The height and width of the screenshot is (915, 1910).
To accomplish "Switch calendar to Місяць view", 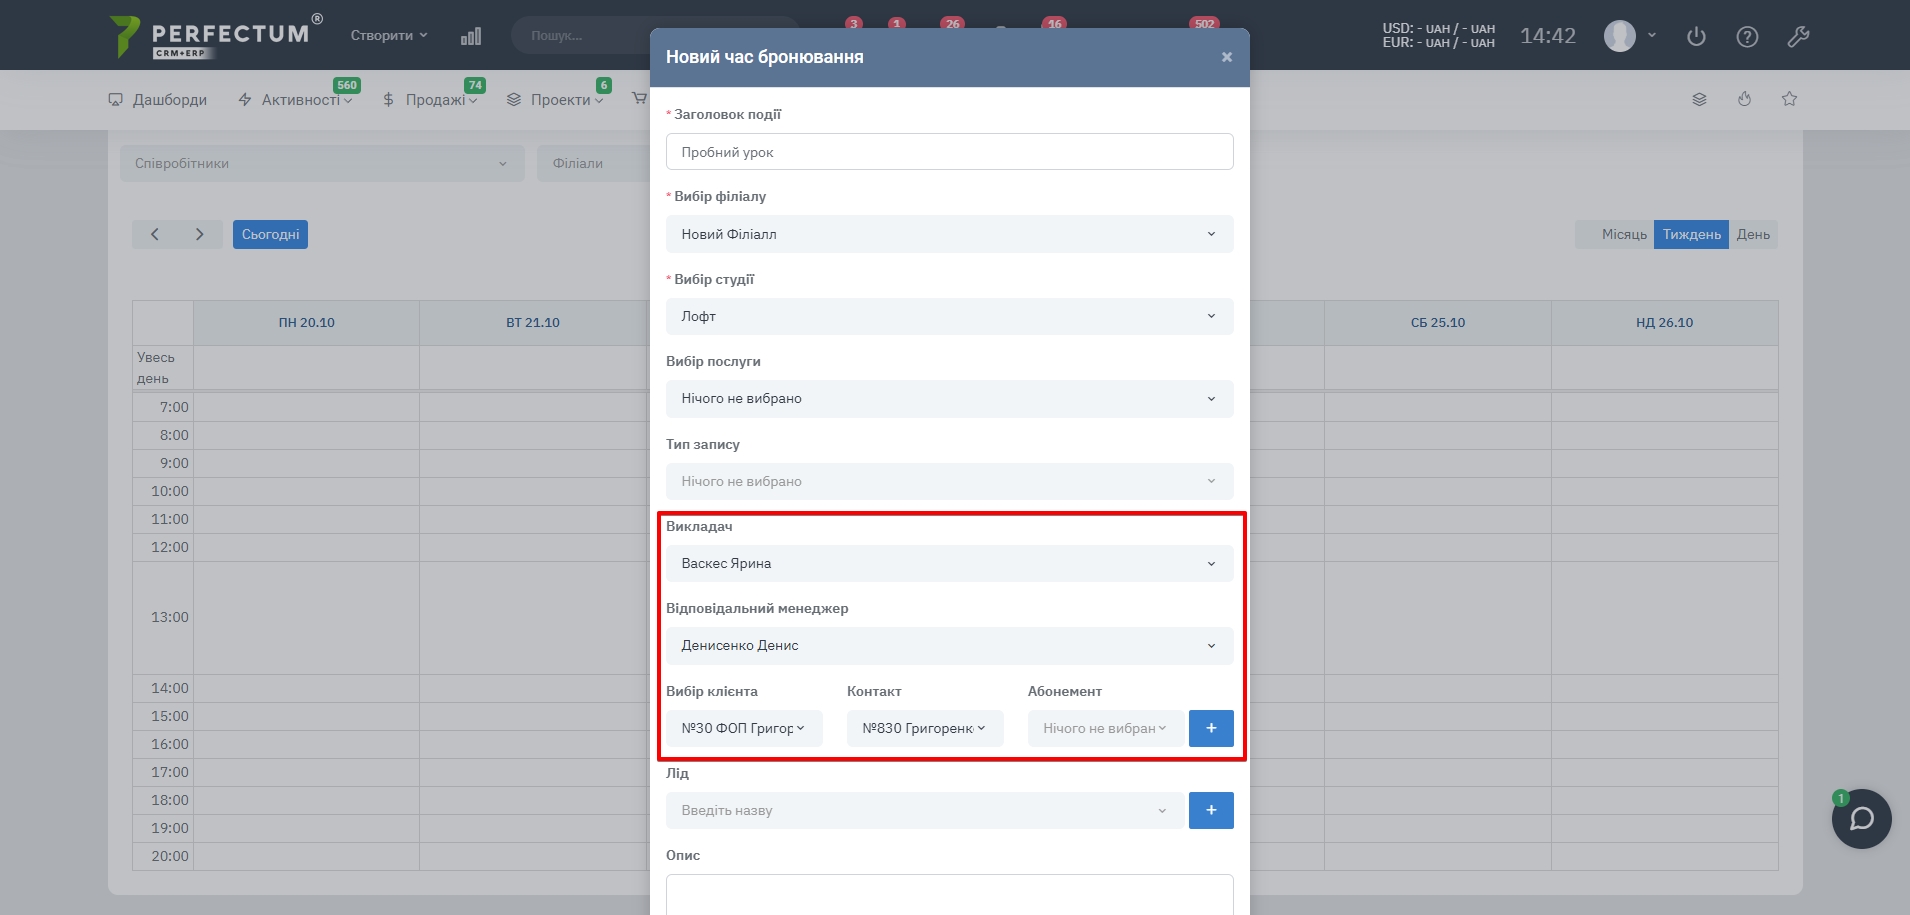I will (x=1623, y=234).
